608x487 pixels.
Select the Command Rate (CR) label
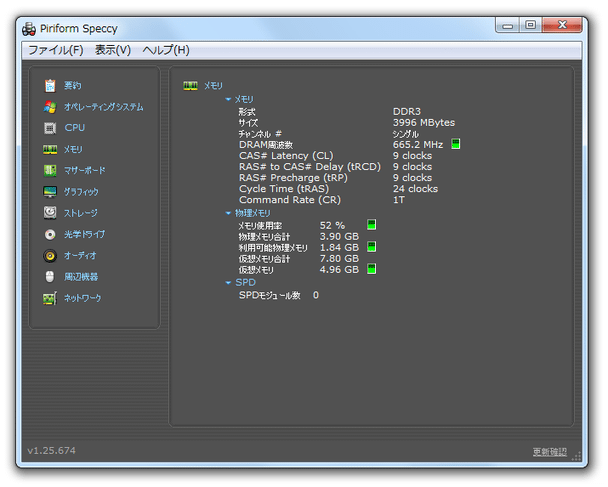click(x=290, y=200)
